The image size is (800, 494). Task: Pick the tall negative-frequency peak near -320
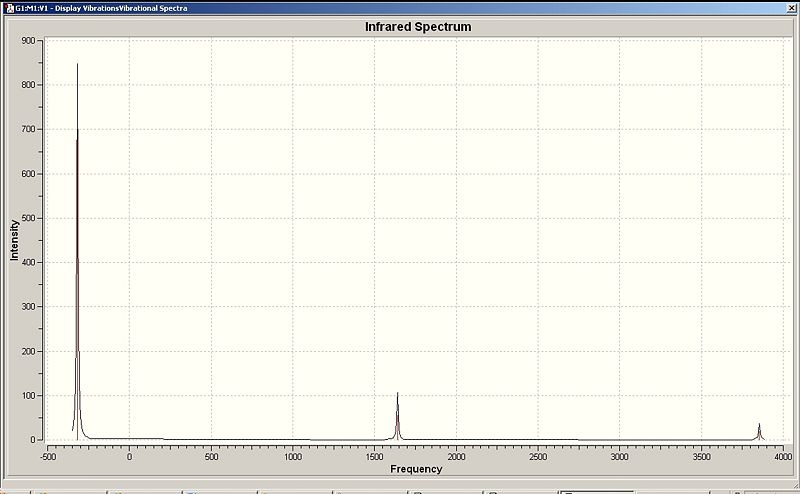tap(78, 250)
